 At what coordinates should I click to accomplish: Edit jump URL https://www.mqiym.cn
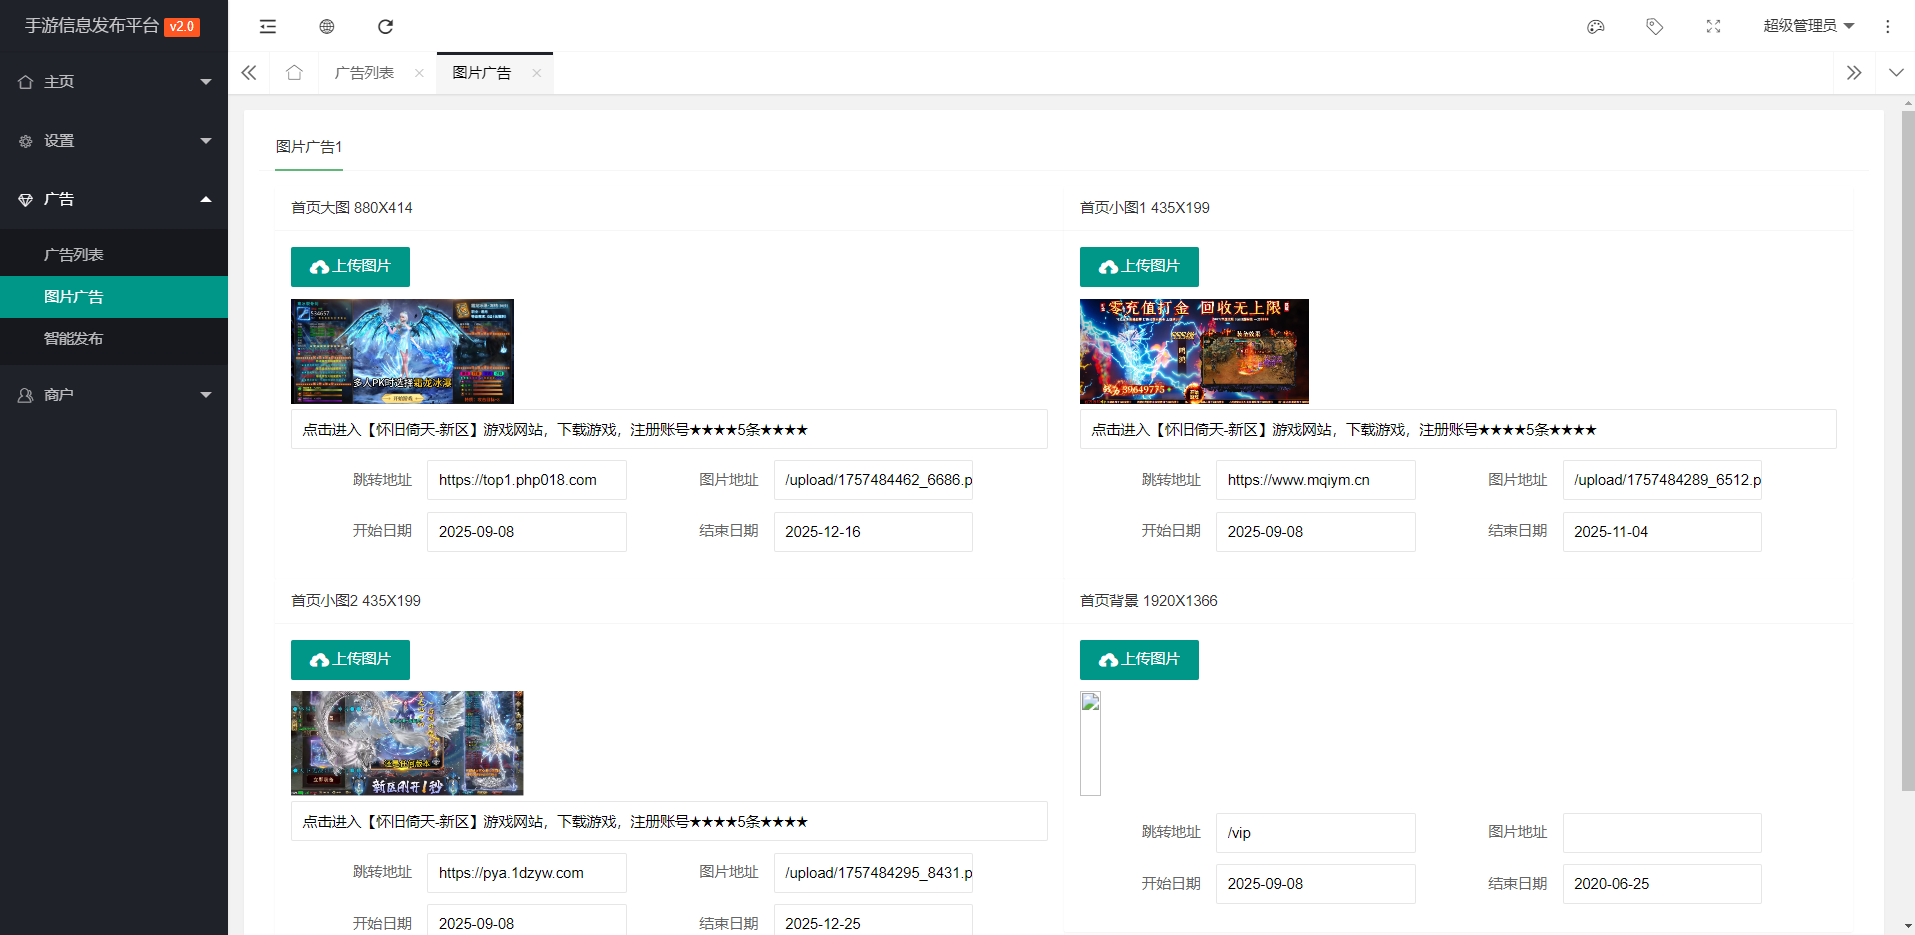(x=1316, y=480)
